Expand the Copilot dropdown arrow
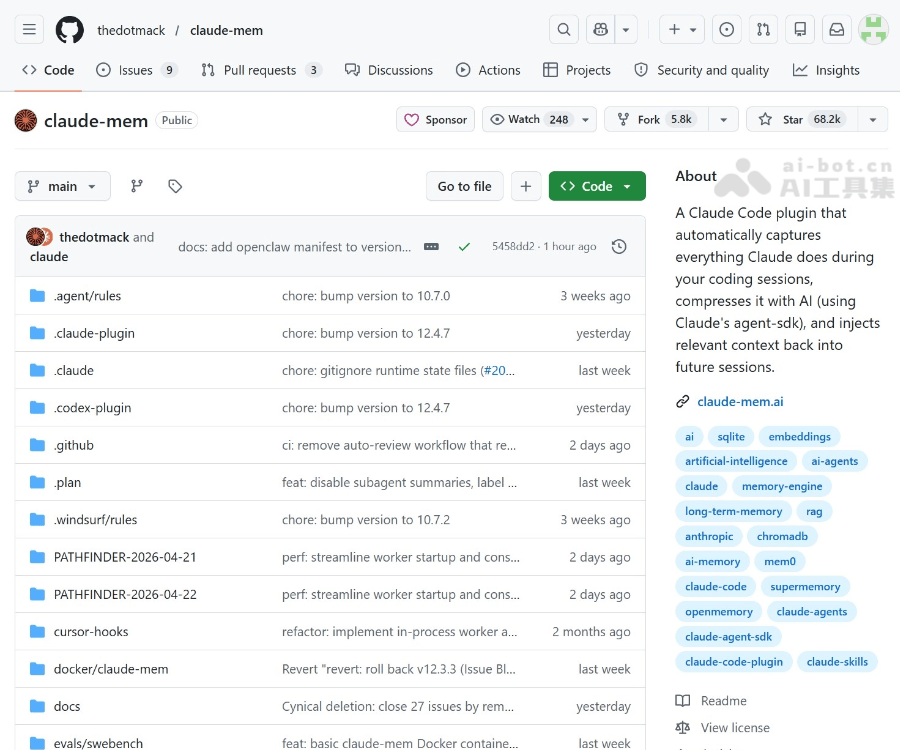This screenshot has height=750, width=900. coord(626,29)
